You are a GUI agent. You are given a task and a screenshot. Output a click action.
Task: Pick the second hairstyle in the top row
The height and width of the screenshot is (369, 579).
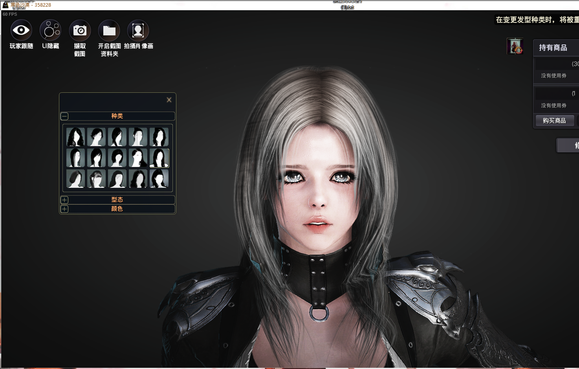[96, 137]
